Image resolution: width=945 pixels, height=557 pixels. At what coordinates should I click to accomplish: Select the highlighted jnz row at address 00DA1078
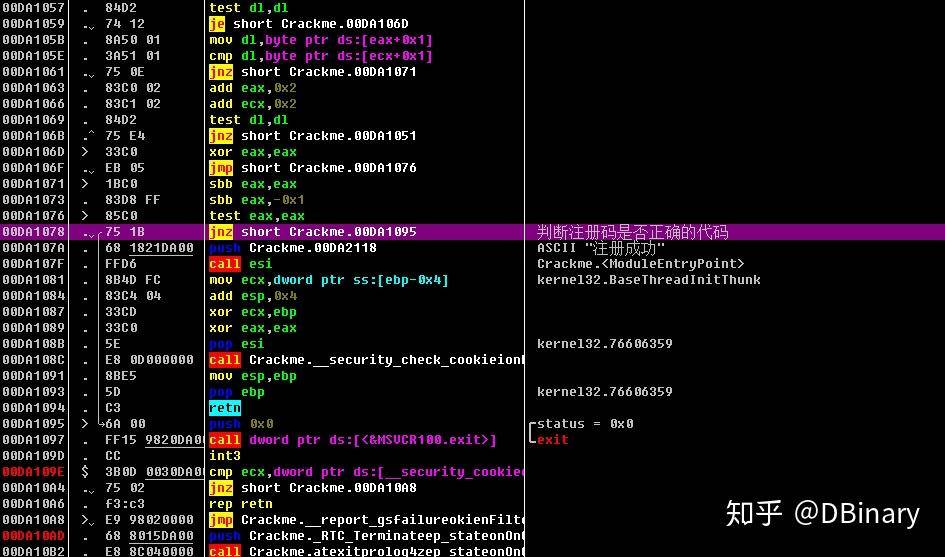point(472,232)
